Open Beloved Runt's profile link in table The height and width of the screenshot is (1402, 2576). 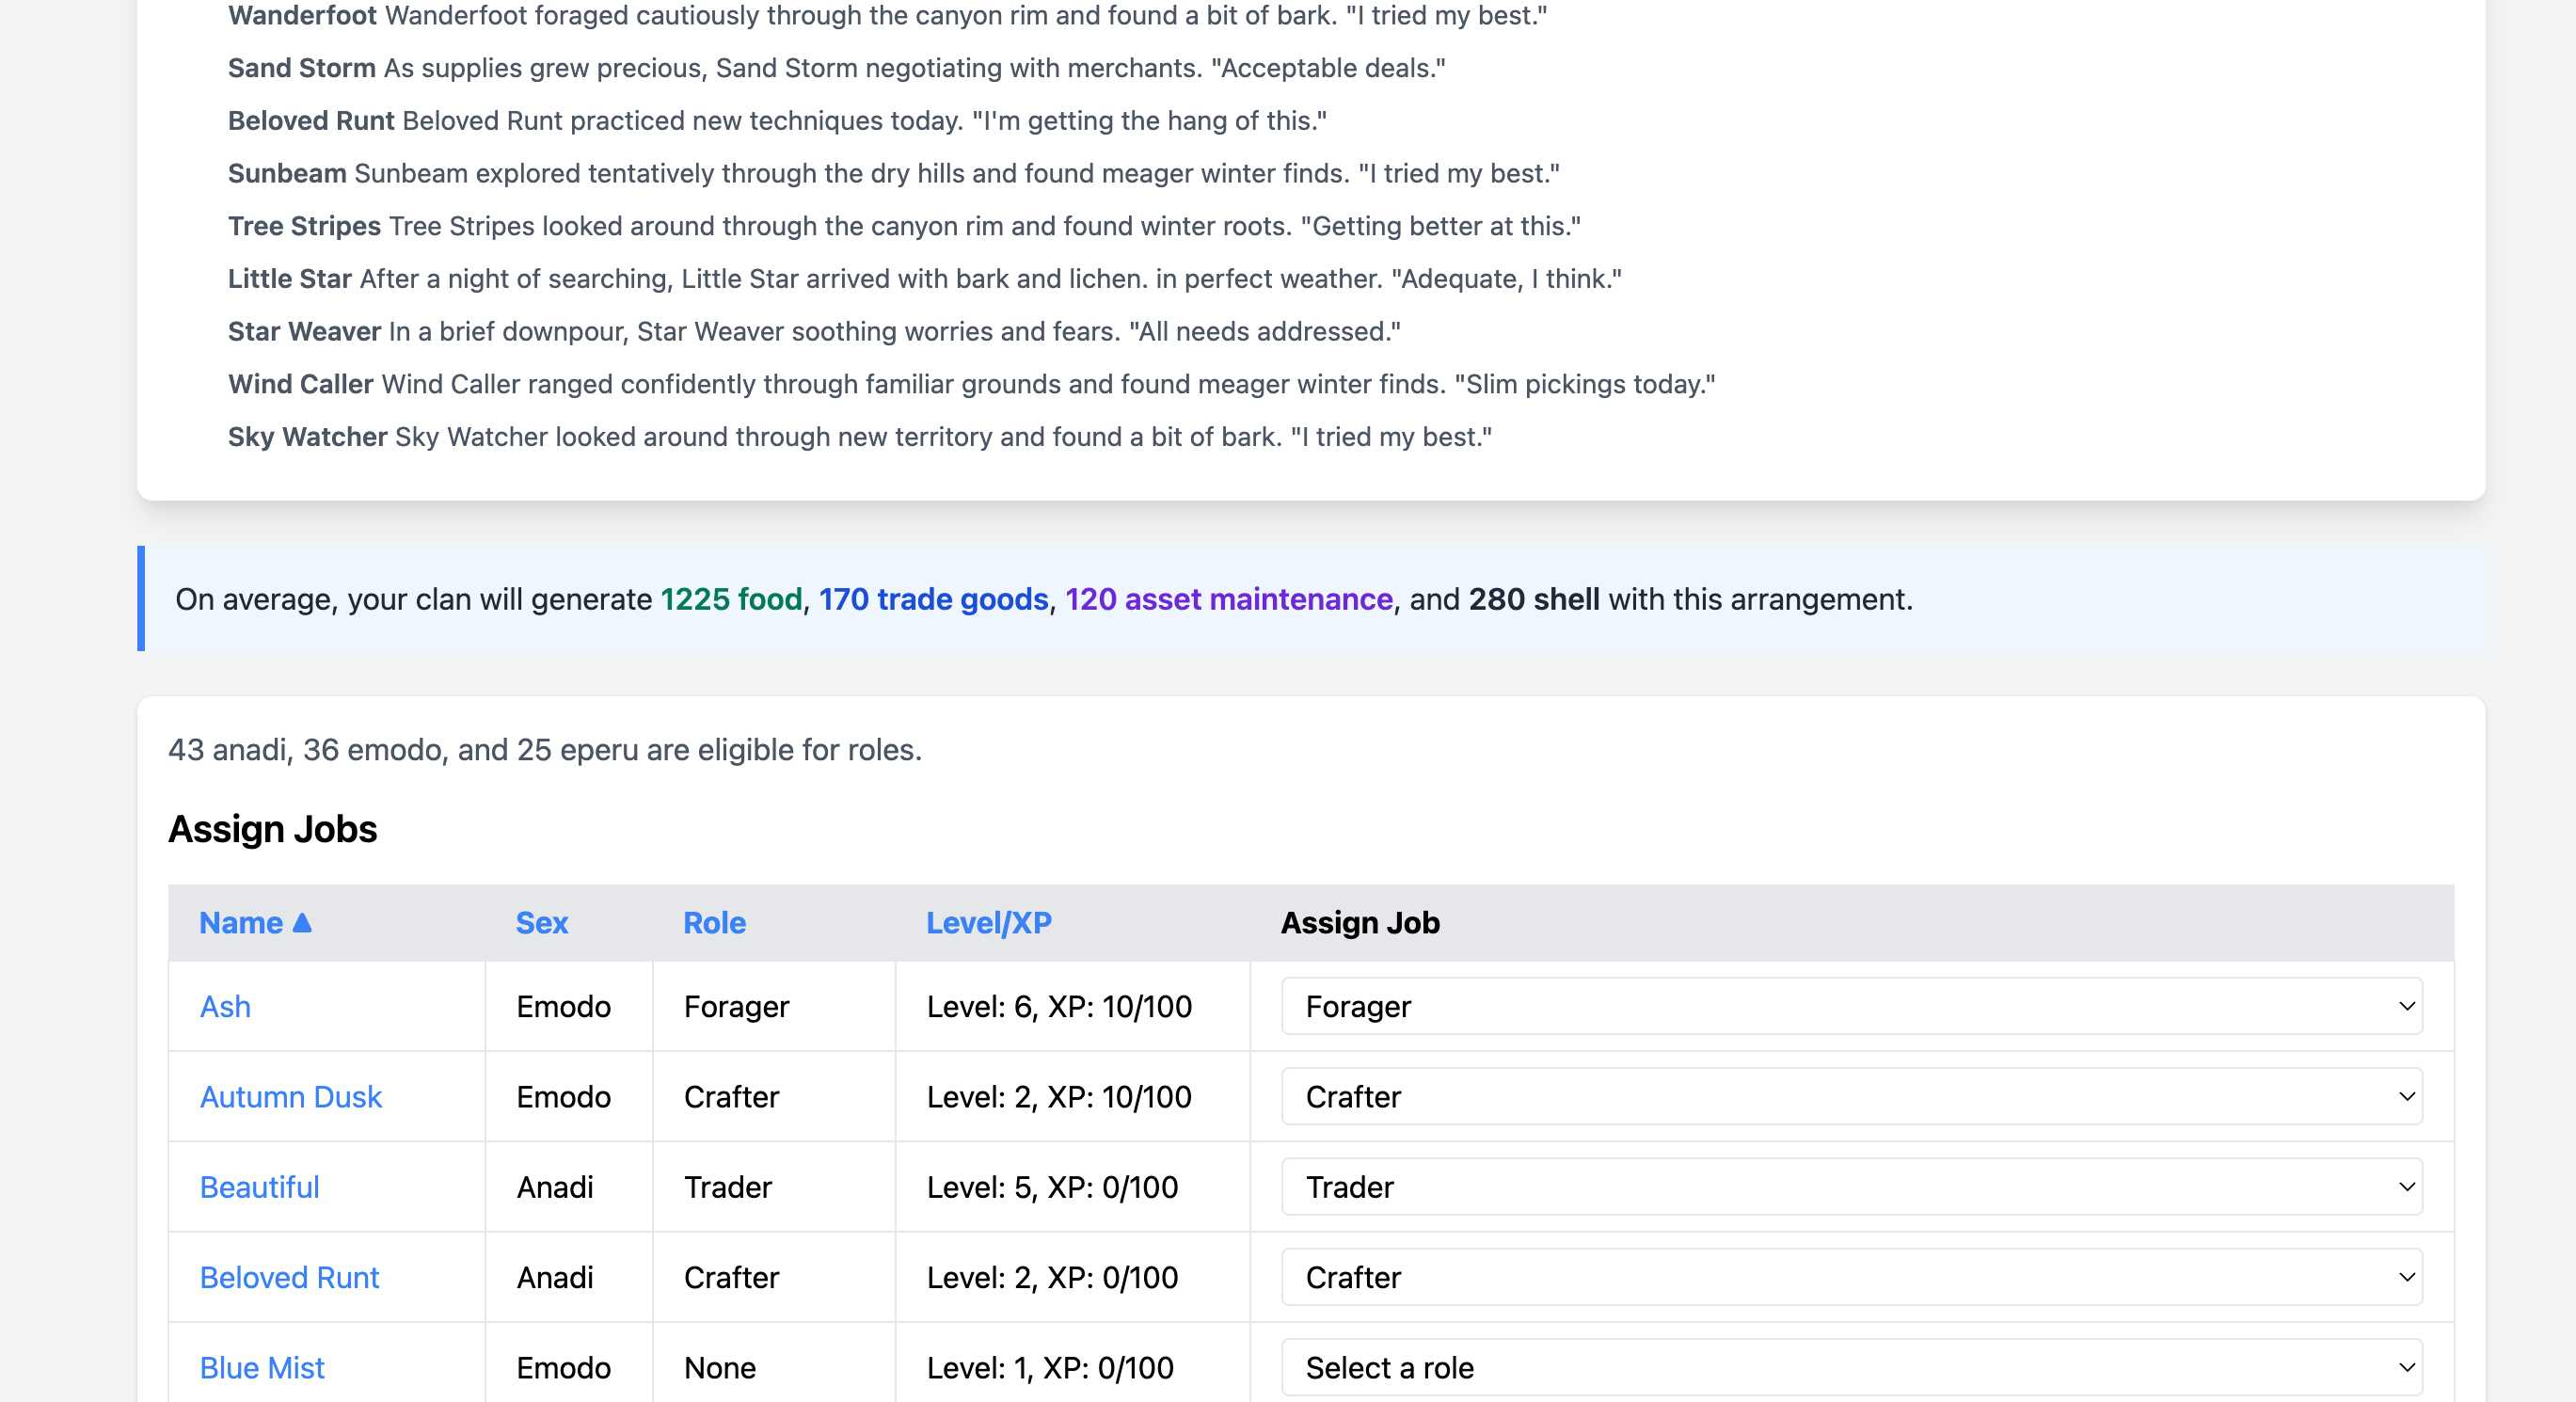289,1276
